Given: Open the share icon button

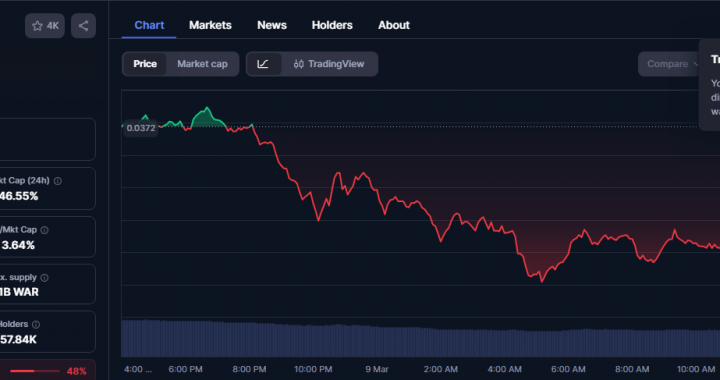Looking at the screenshot, I should 83,26.
